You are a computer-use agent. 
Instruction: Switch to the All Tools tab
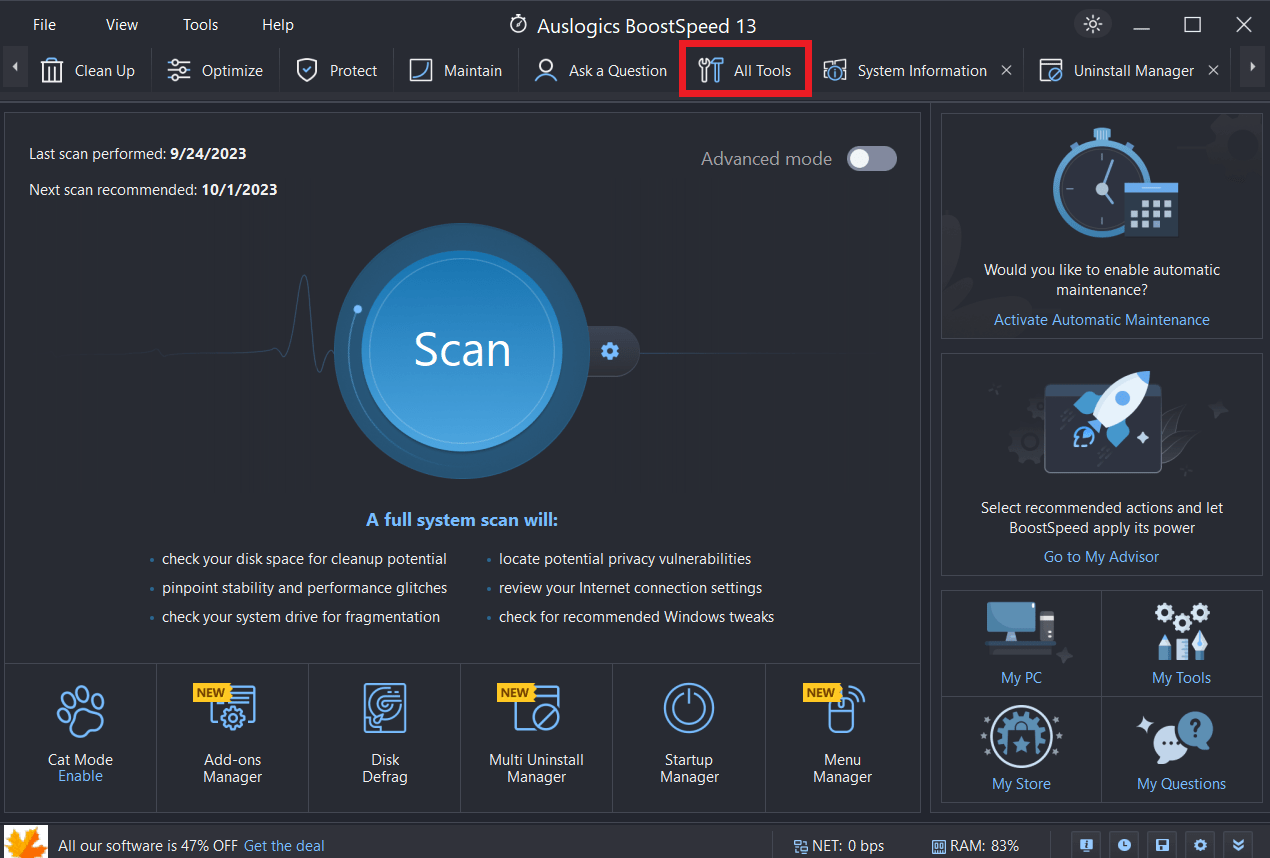(745, 71)
